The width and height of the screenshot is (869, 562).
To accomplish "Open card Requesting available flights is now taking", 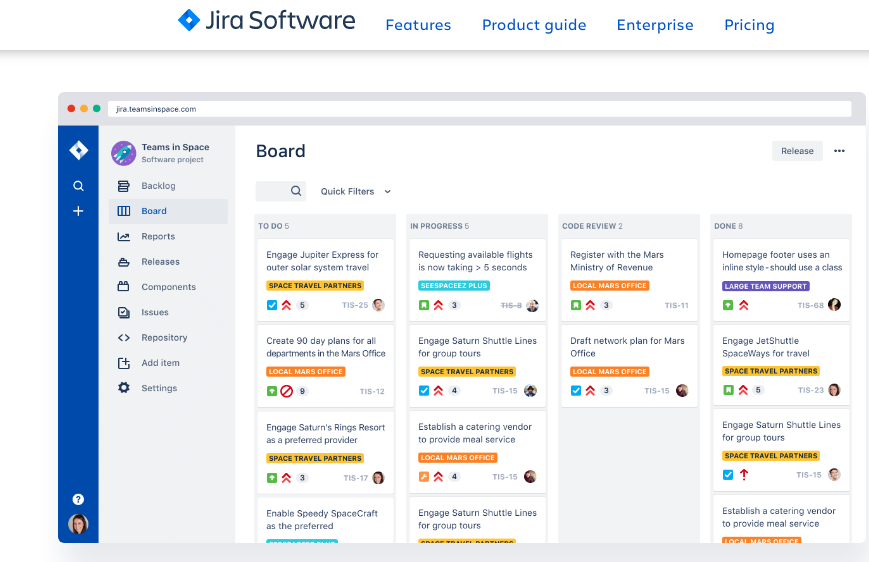I will pos(477,280).
